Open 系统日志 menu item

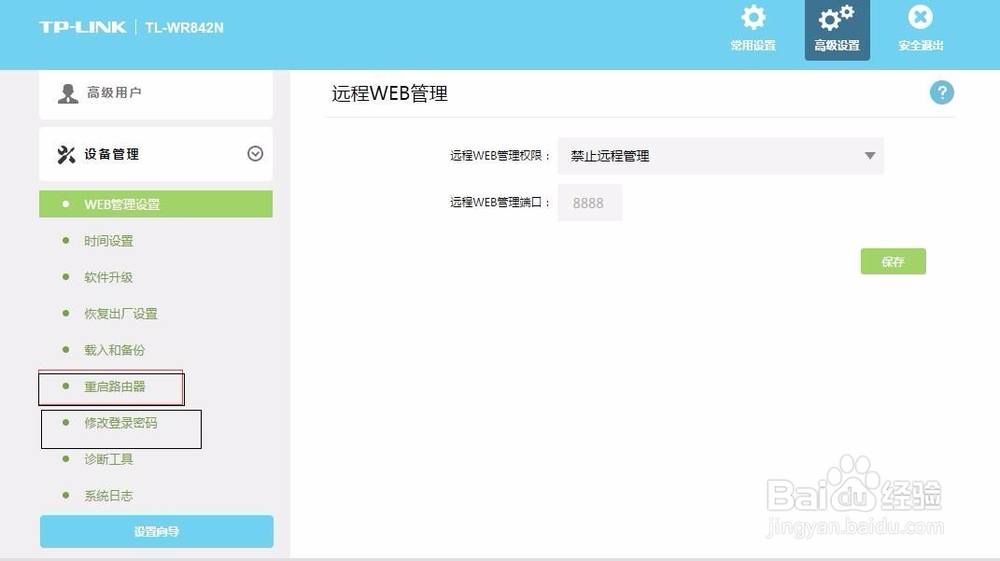108,495
